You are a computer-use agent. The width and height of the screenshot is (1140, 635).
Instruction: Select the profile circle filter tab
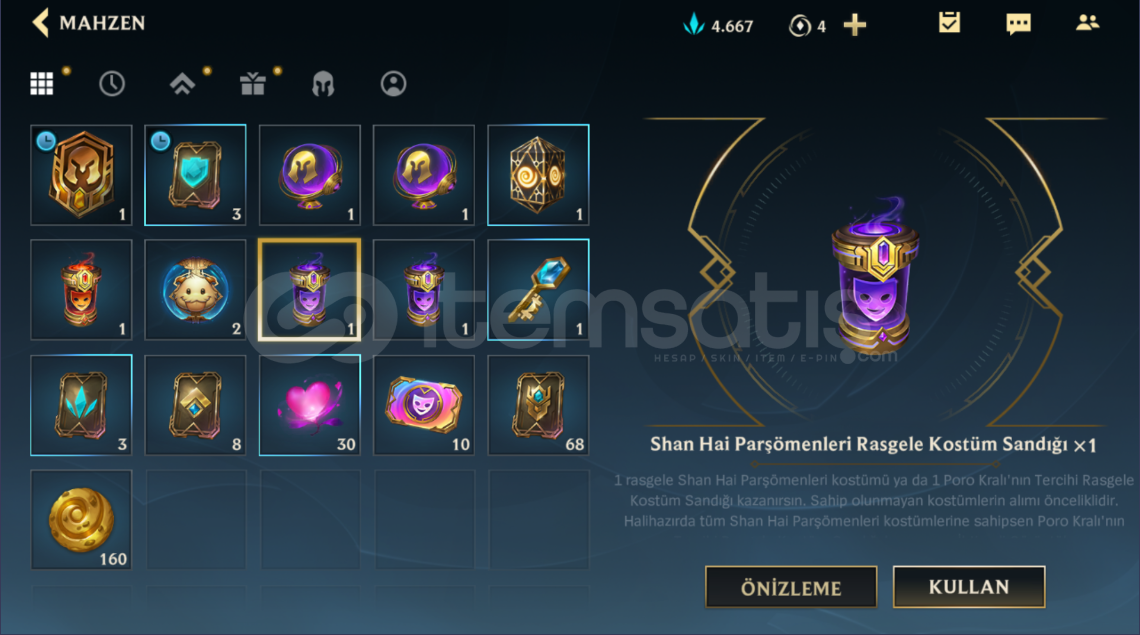pyautogui.click(x=393, y=84)
